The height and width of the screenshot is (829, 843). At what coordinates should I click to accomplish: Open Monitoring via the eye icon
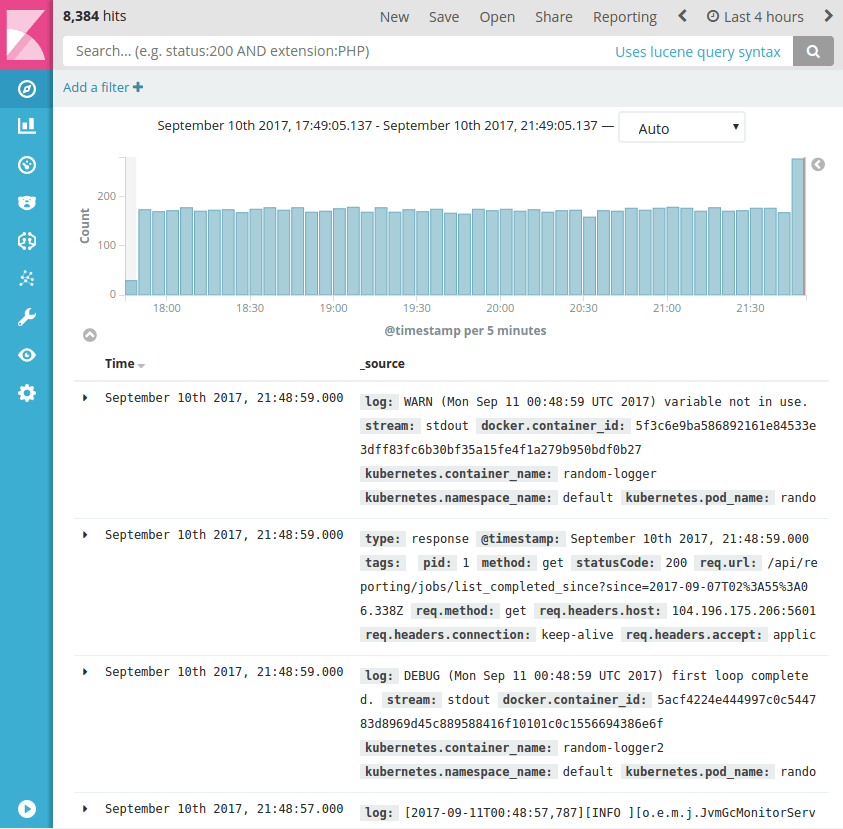[x=27, y=354]
